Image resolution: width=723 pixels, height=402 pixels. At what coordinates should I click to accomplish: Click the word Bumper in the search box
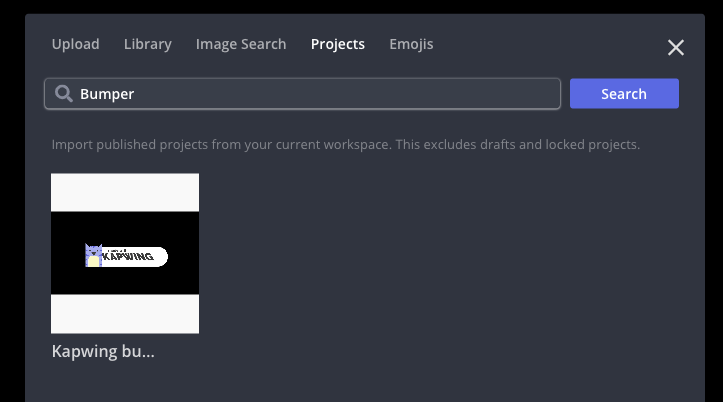click(107, 94)
